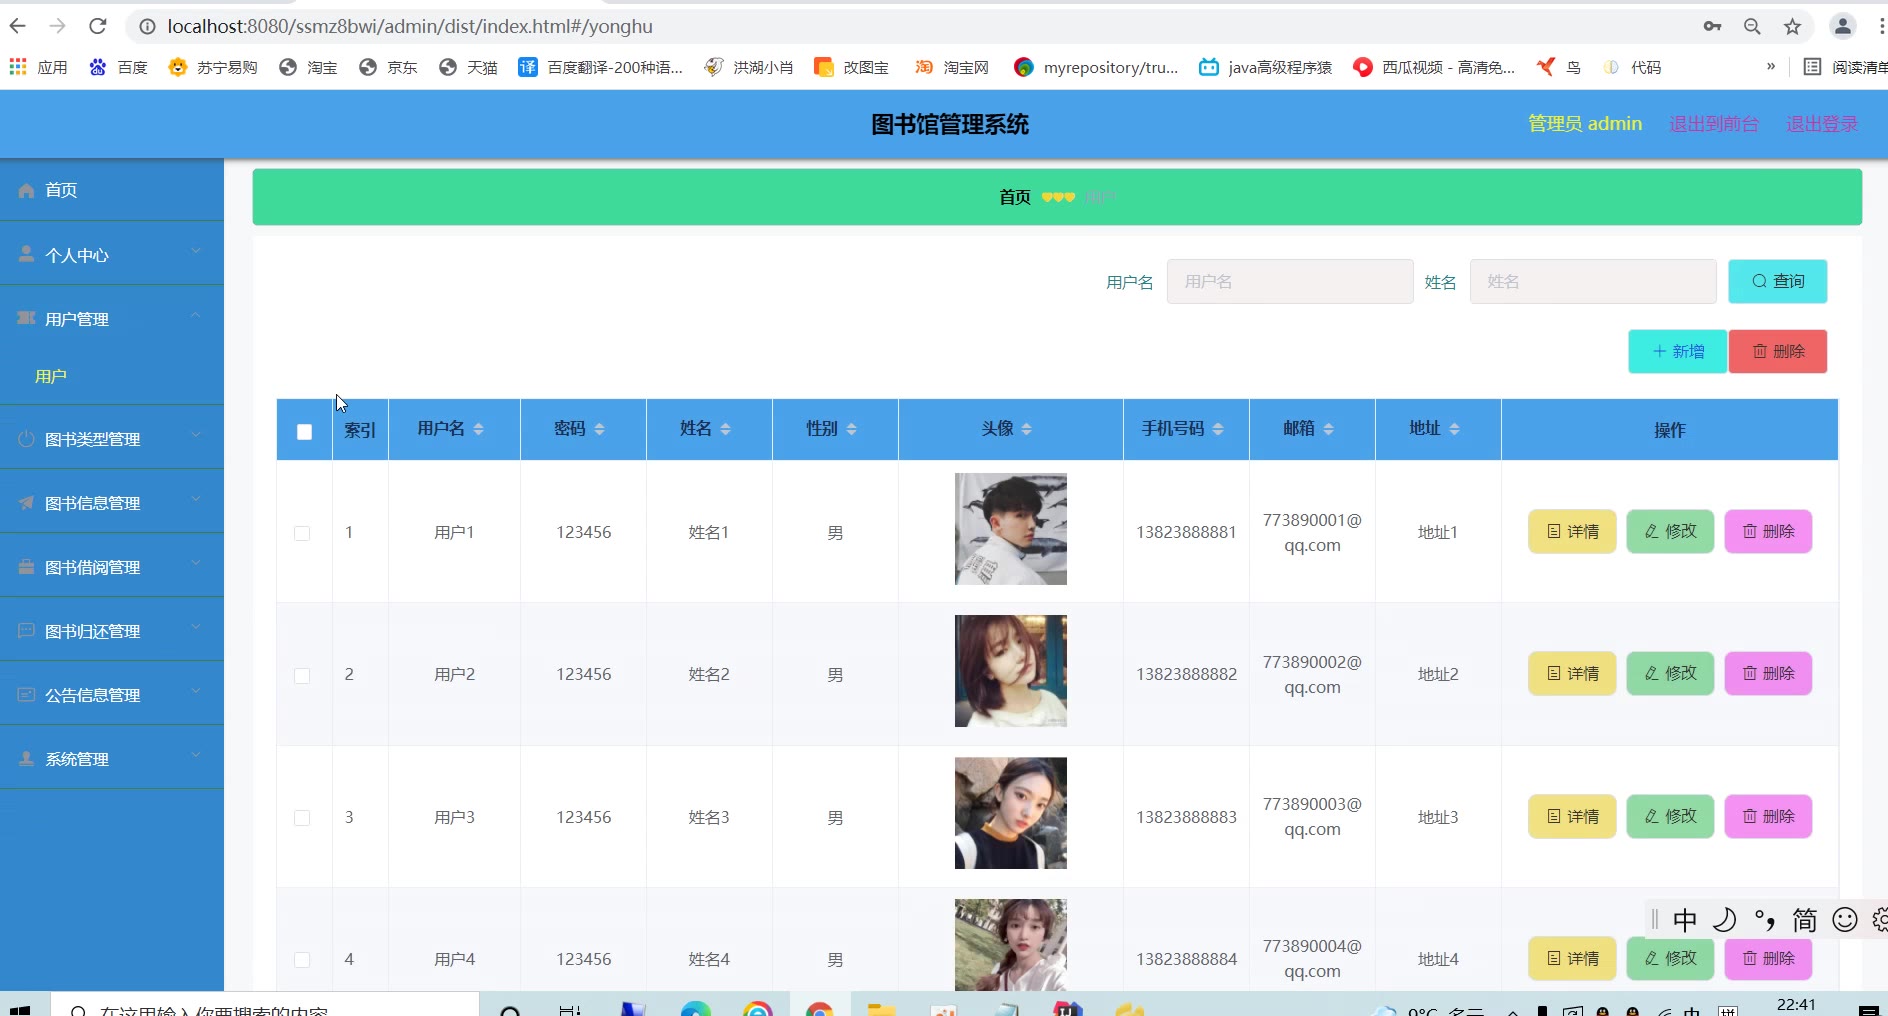Click the red 删除 batch delete button

[x=1778, y=351]
